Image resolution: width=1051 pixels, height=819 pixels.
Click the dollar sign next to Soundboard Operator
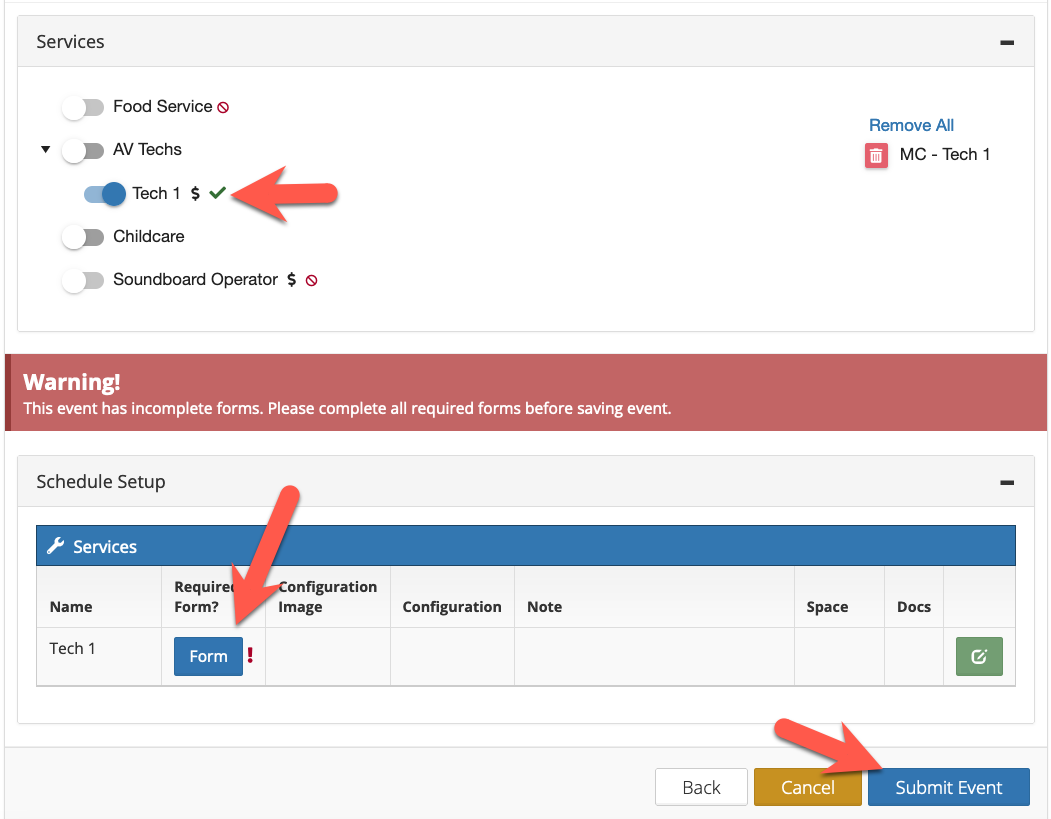pyautogui.click(x=291, y=280)
